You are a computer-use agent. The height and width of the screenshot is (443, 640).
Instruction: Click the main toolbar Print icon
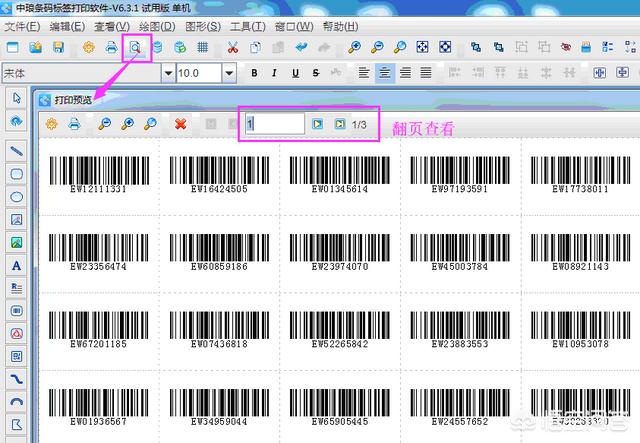pyautogui.click(x=111, y=47)
